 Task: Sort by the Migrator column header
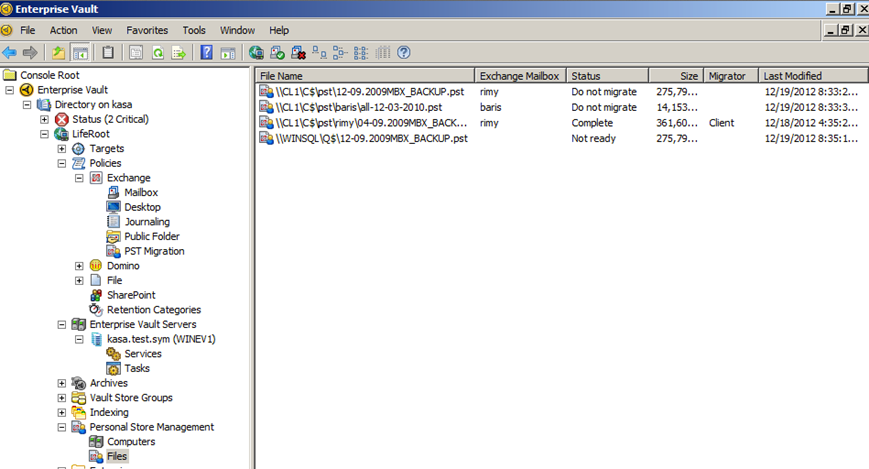tap(731, 76)
